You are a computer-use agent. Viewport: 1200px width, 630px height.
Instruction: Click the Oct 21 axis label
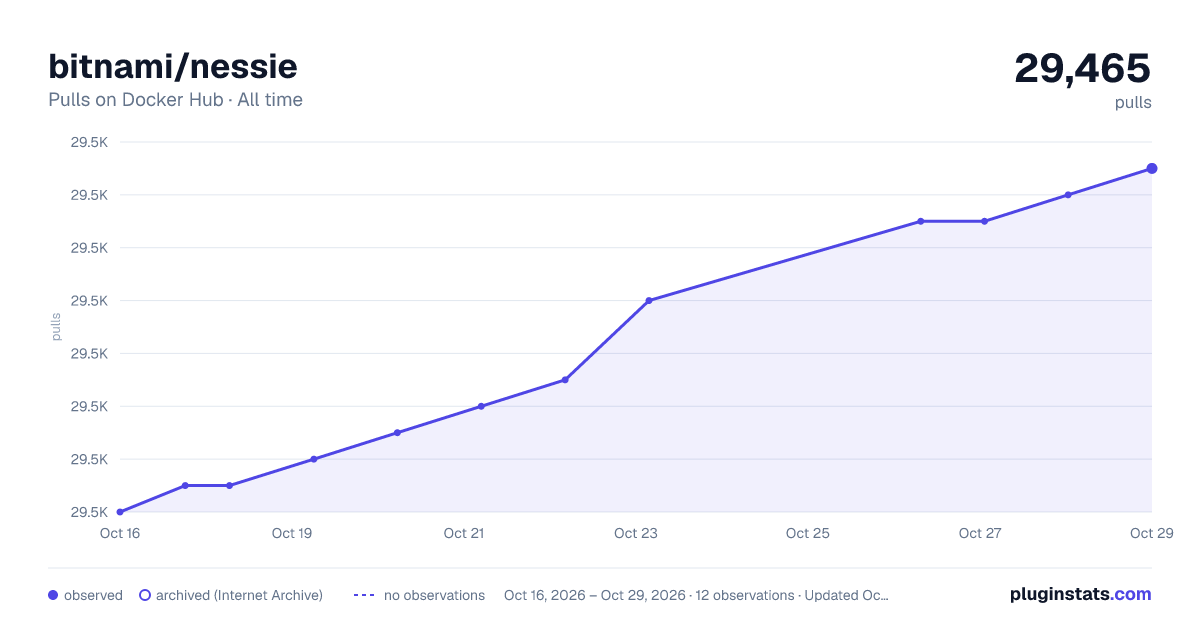(x=464, y=533)
